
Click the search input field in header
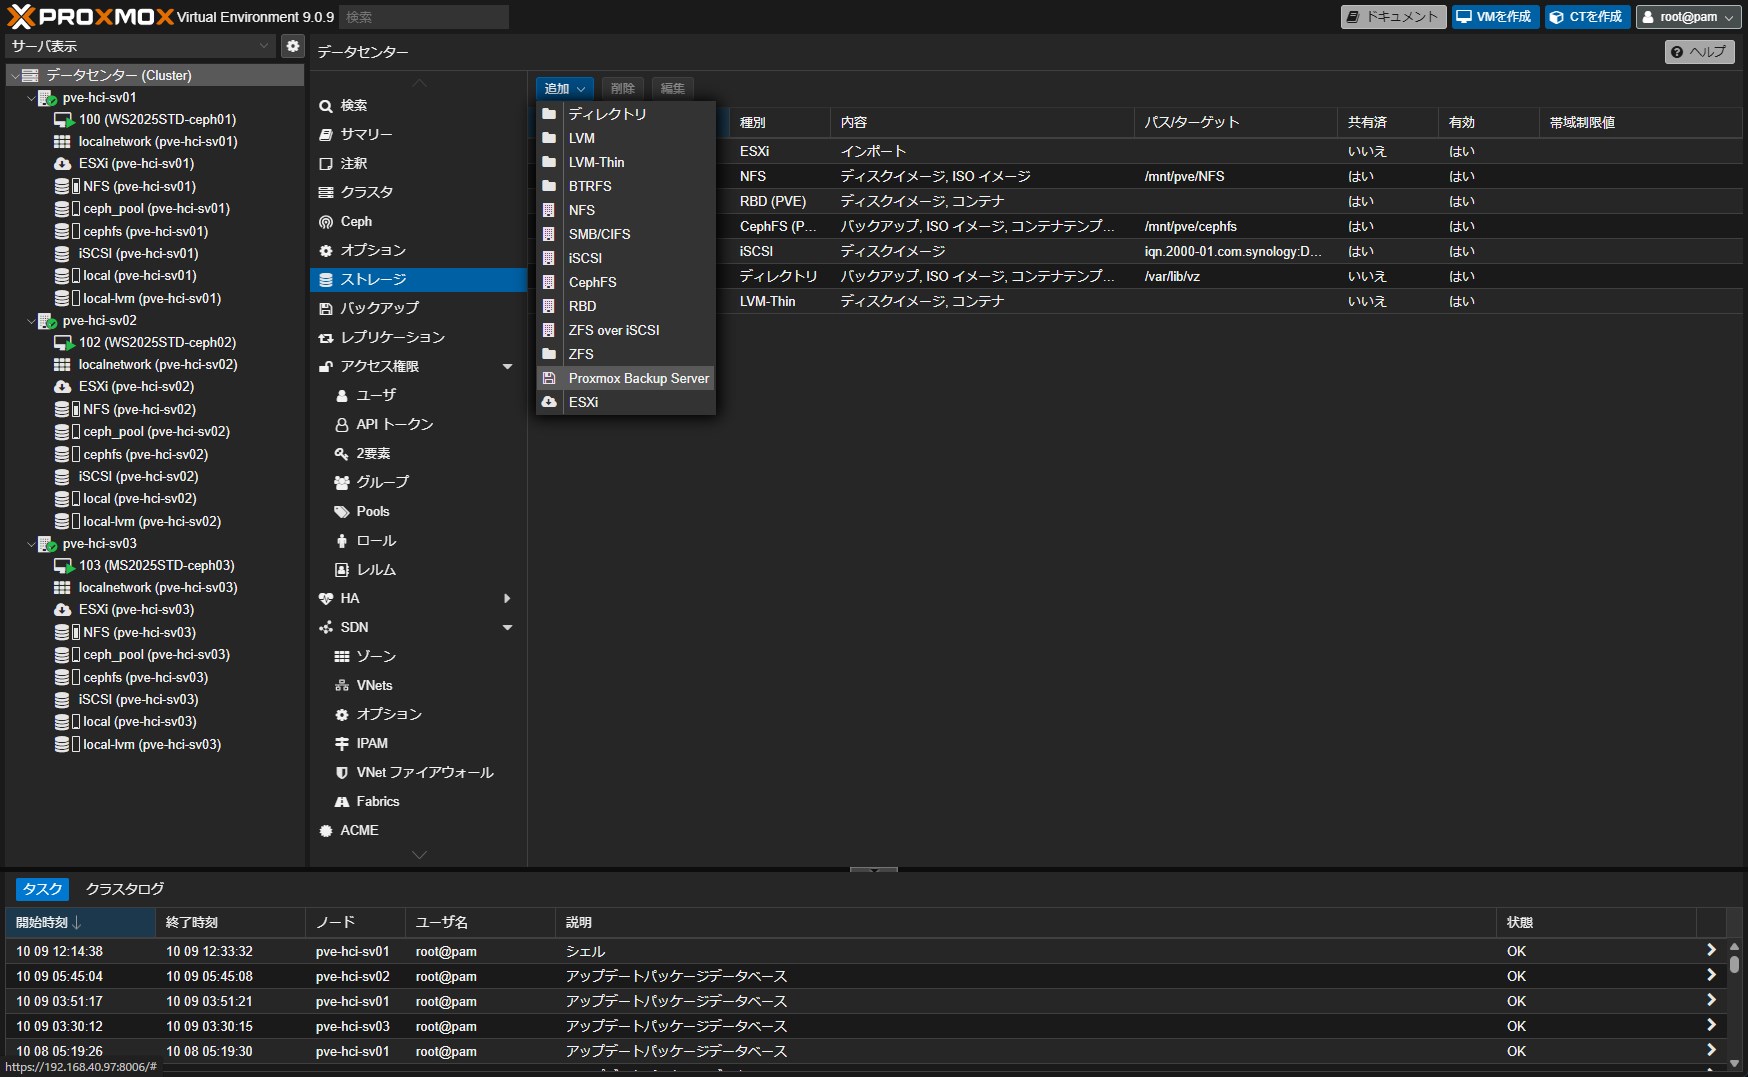424,17
